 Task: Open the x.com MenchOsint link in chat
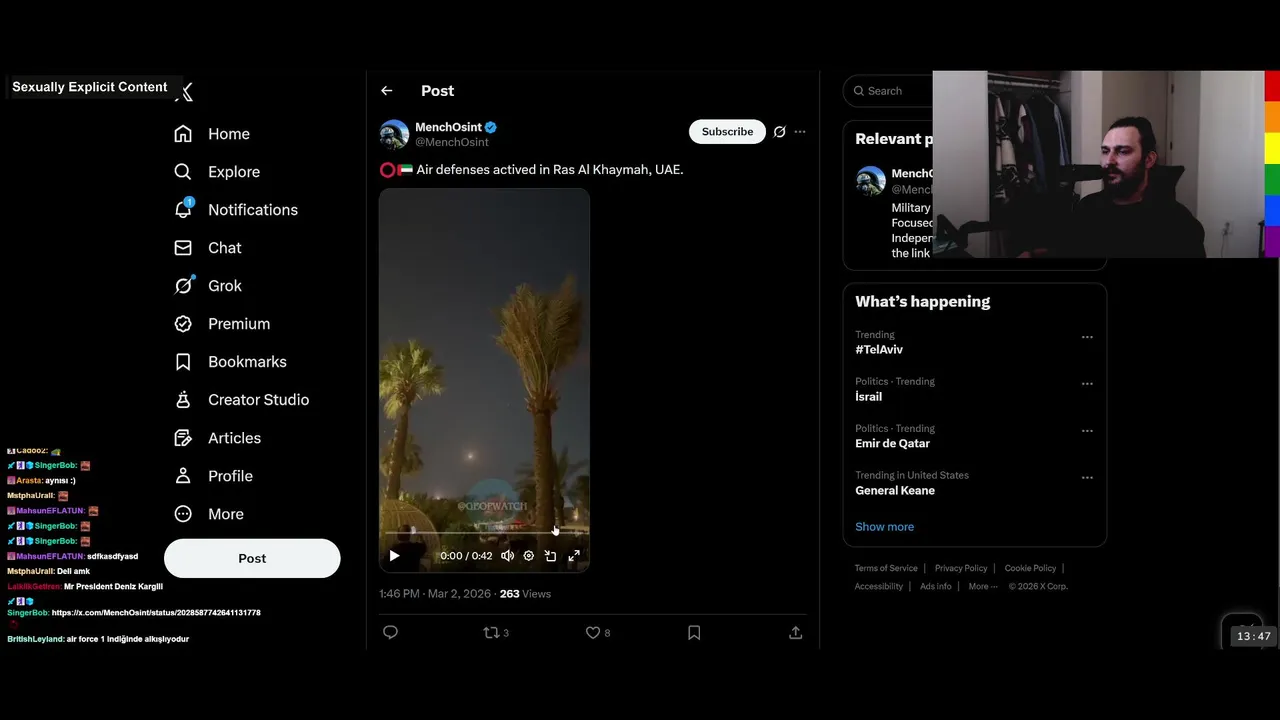click(156, 613)
